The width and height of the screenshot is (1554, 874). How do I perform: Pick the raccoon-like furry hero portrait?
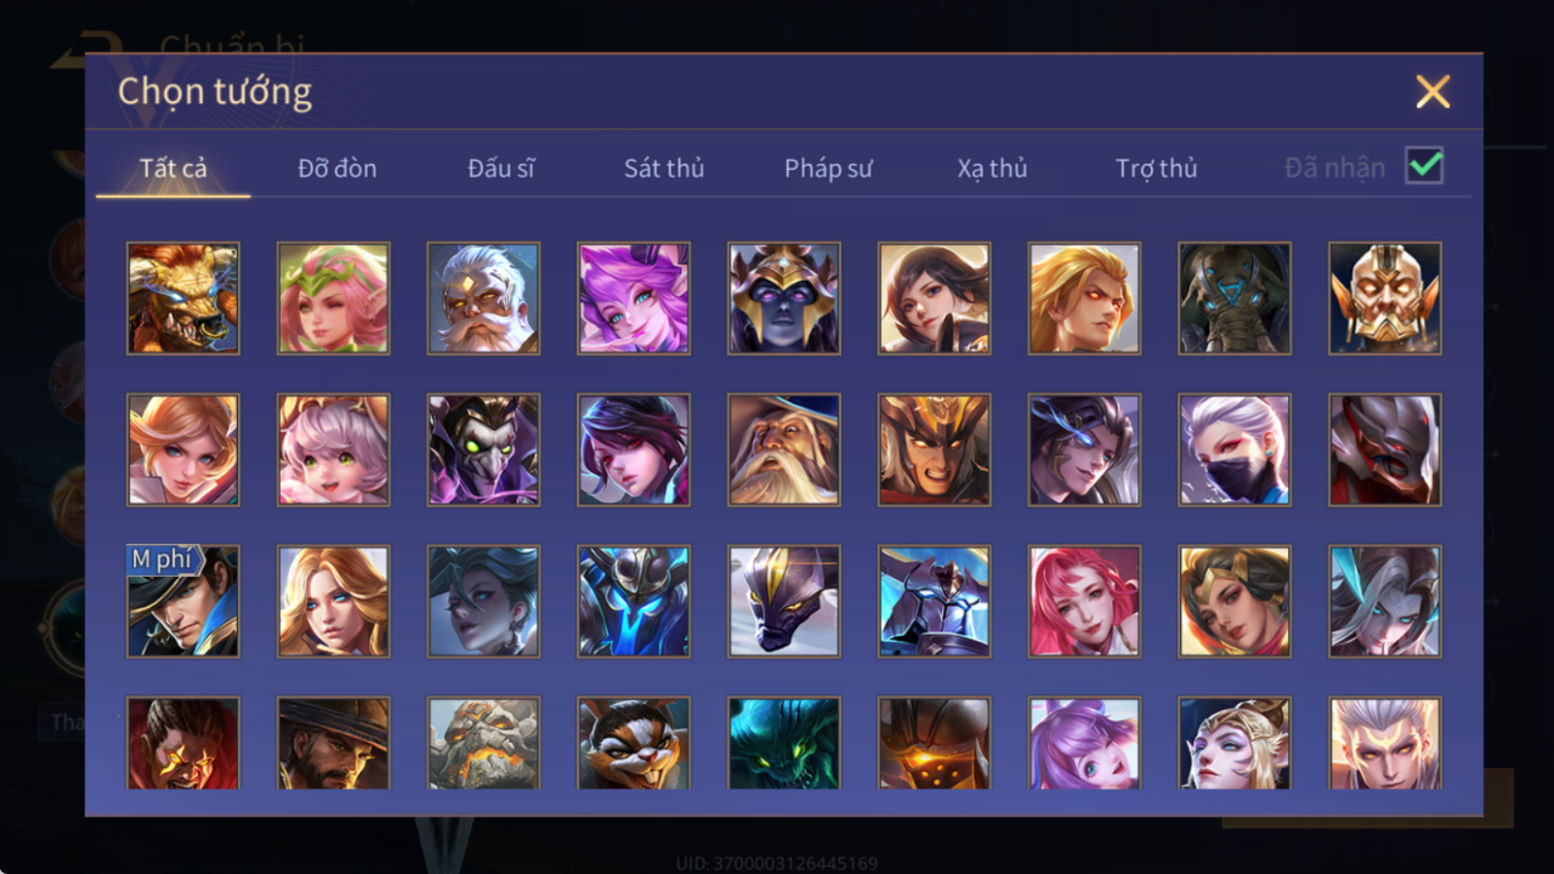[x=634, y=743]
